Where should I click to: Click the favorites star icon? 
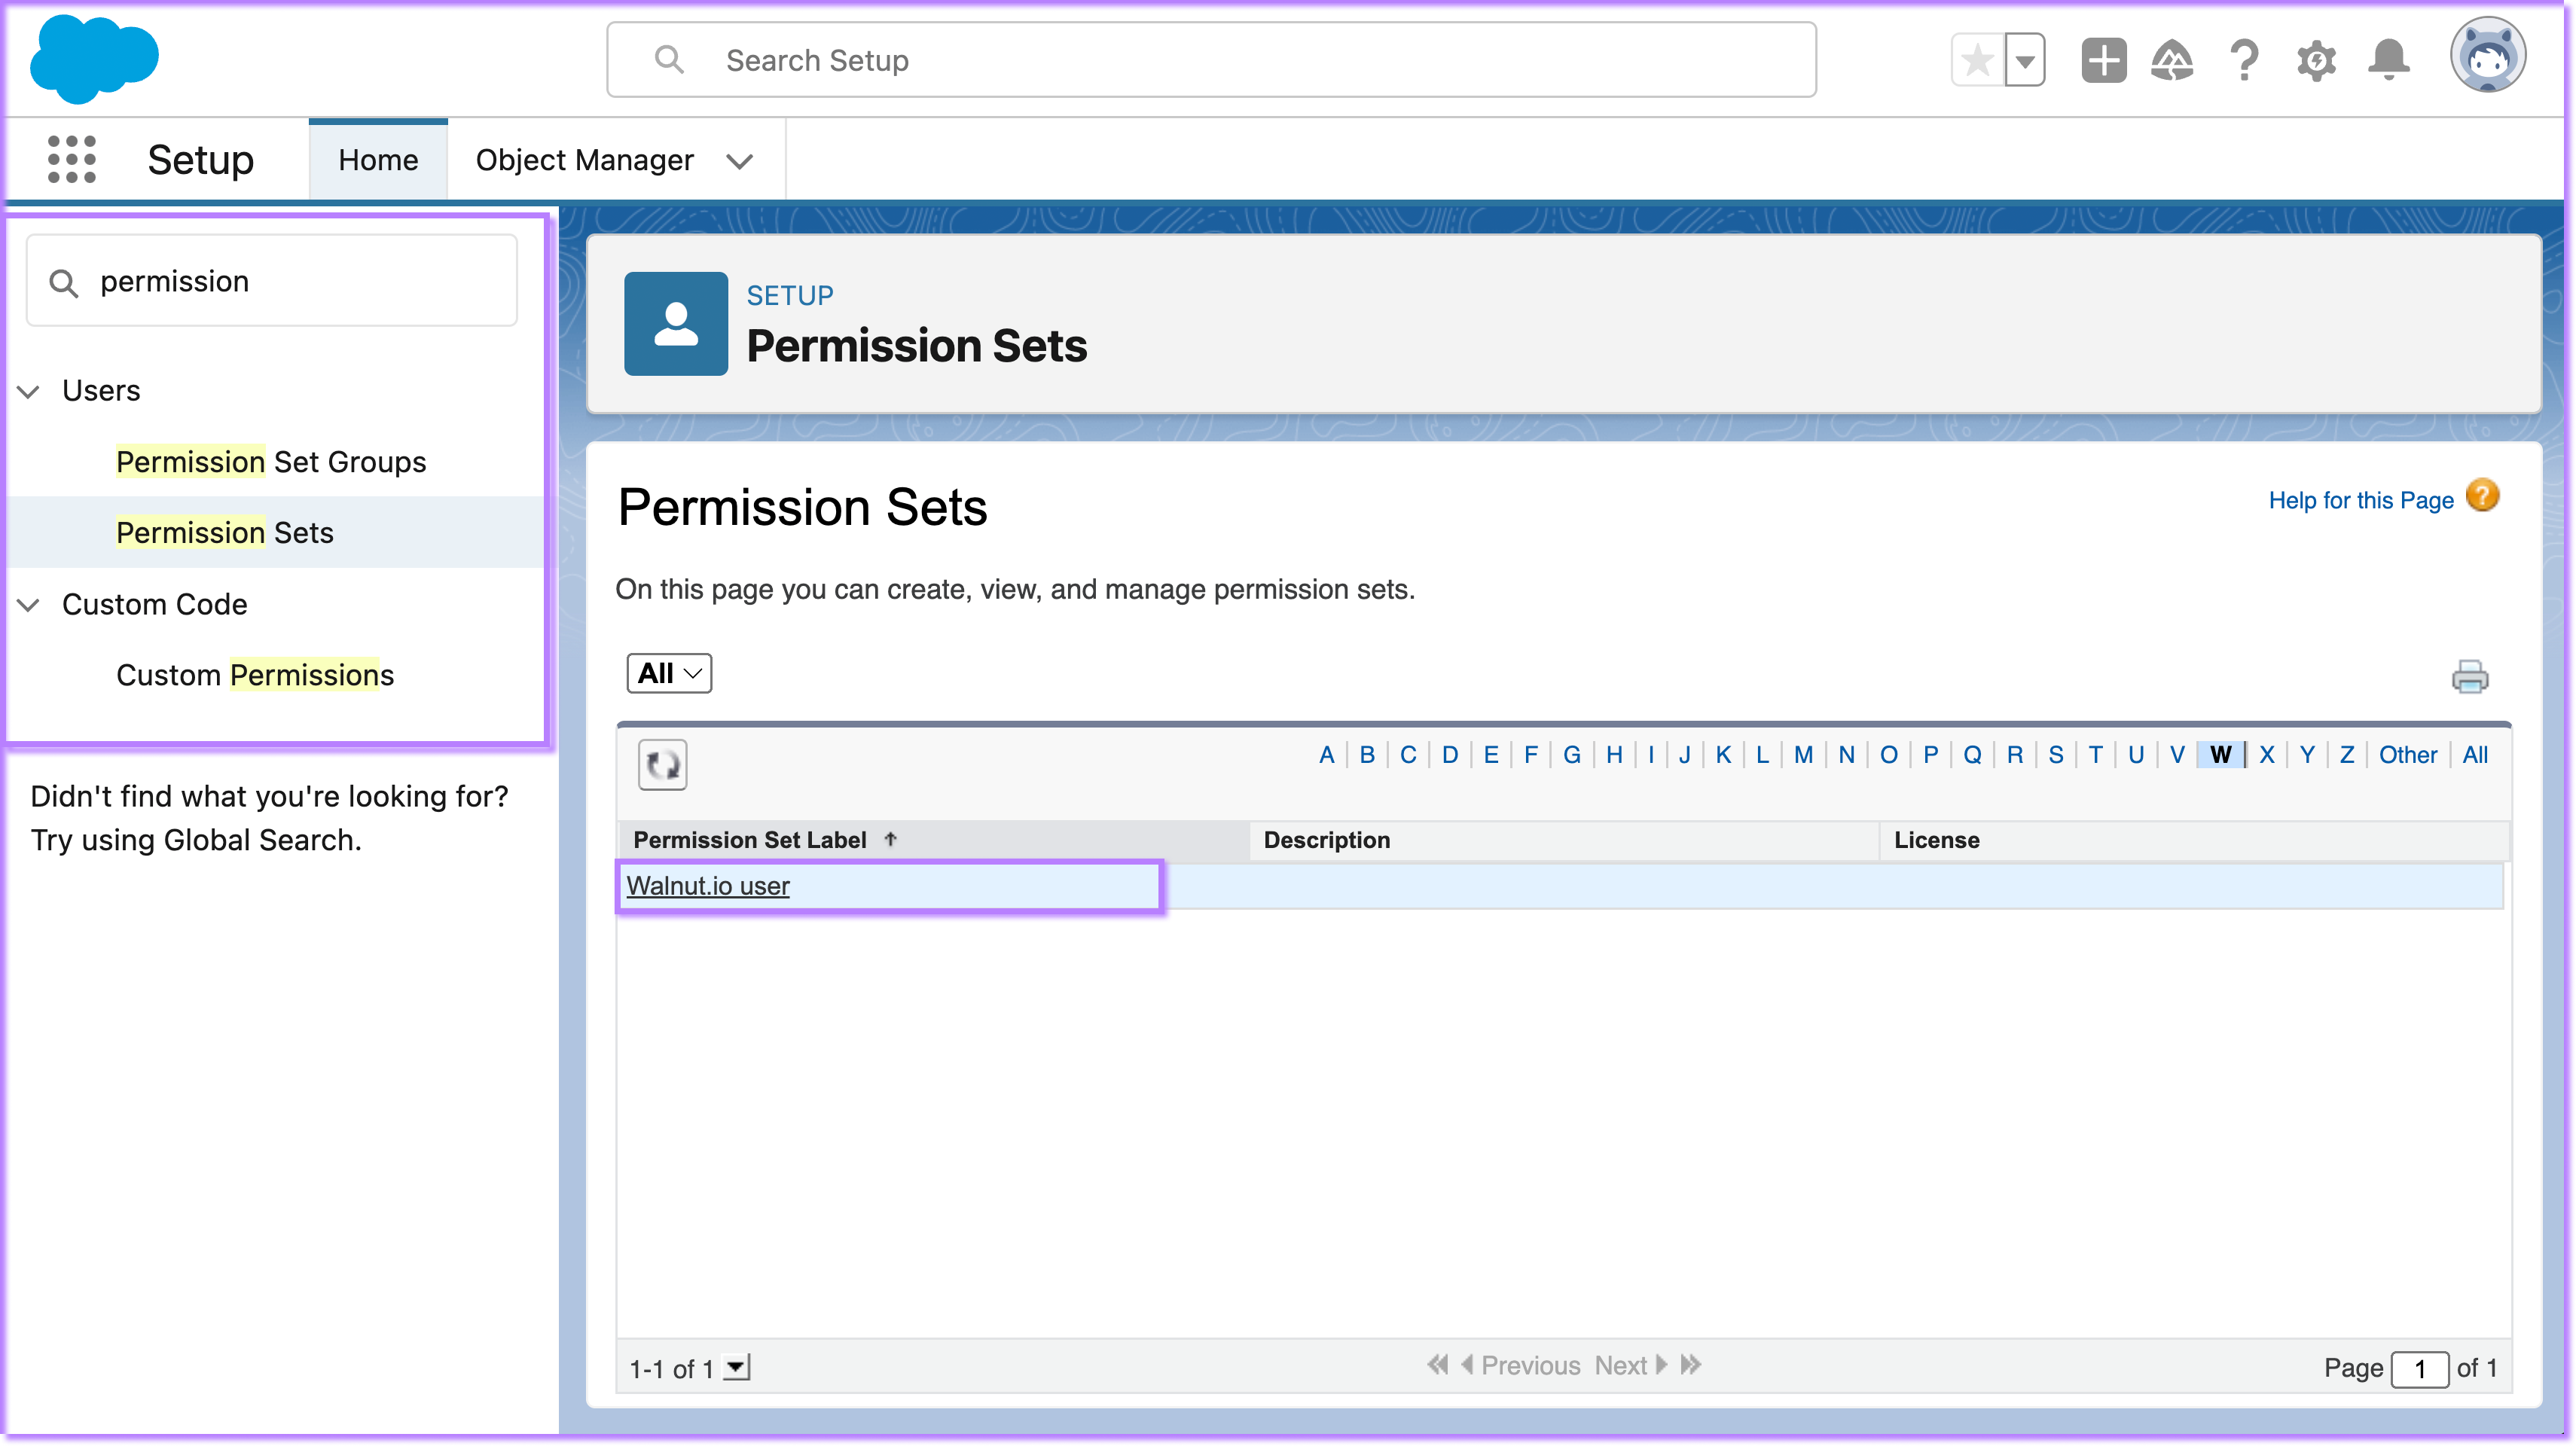click(x=1977, y=61)
